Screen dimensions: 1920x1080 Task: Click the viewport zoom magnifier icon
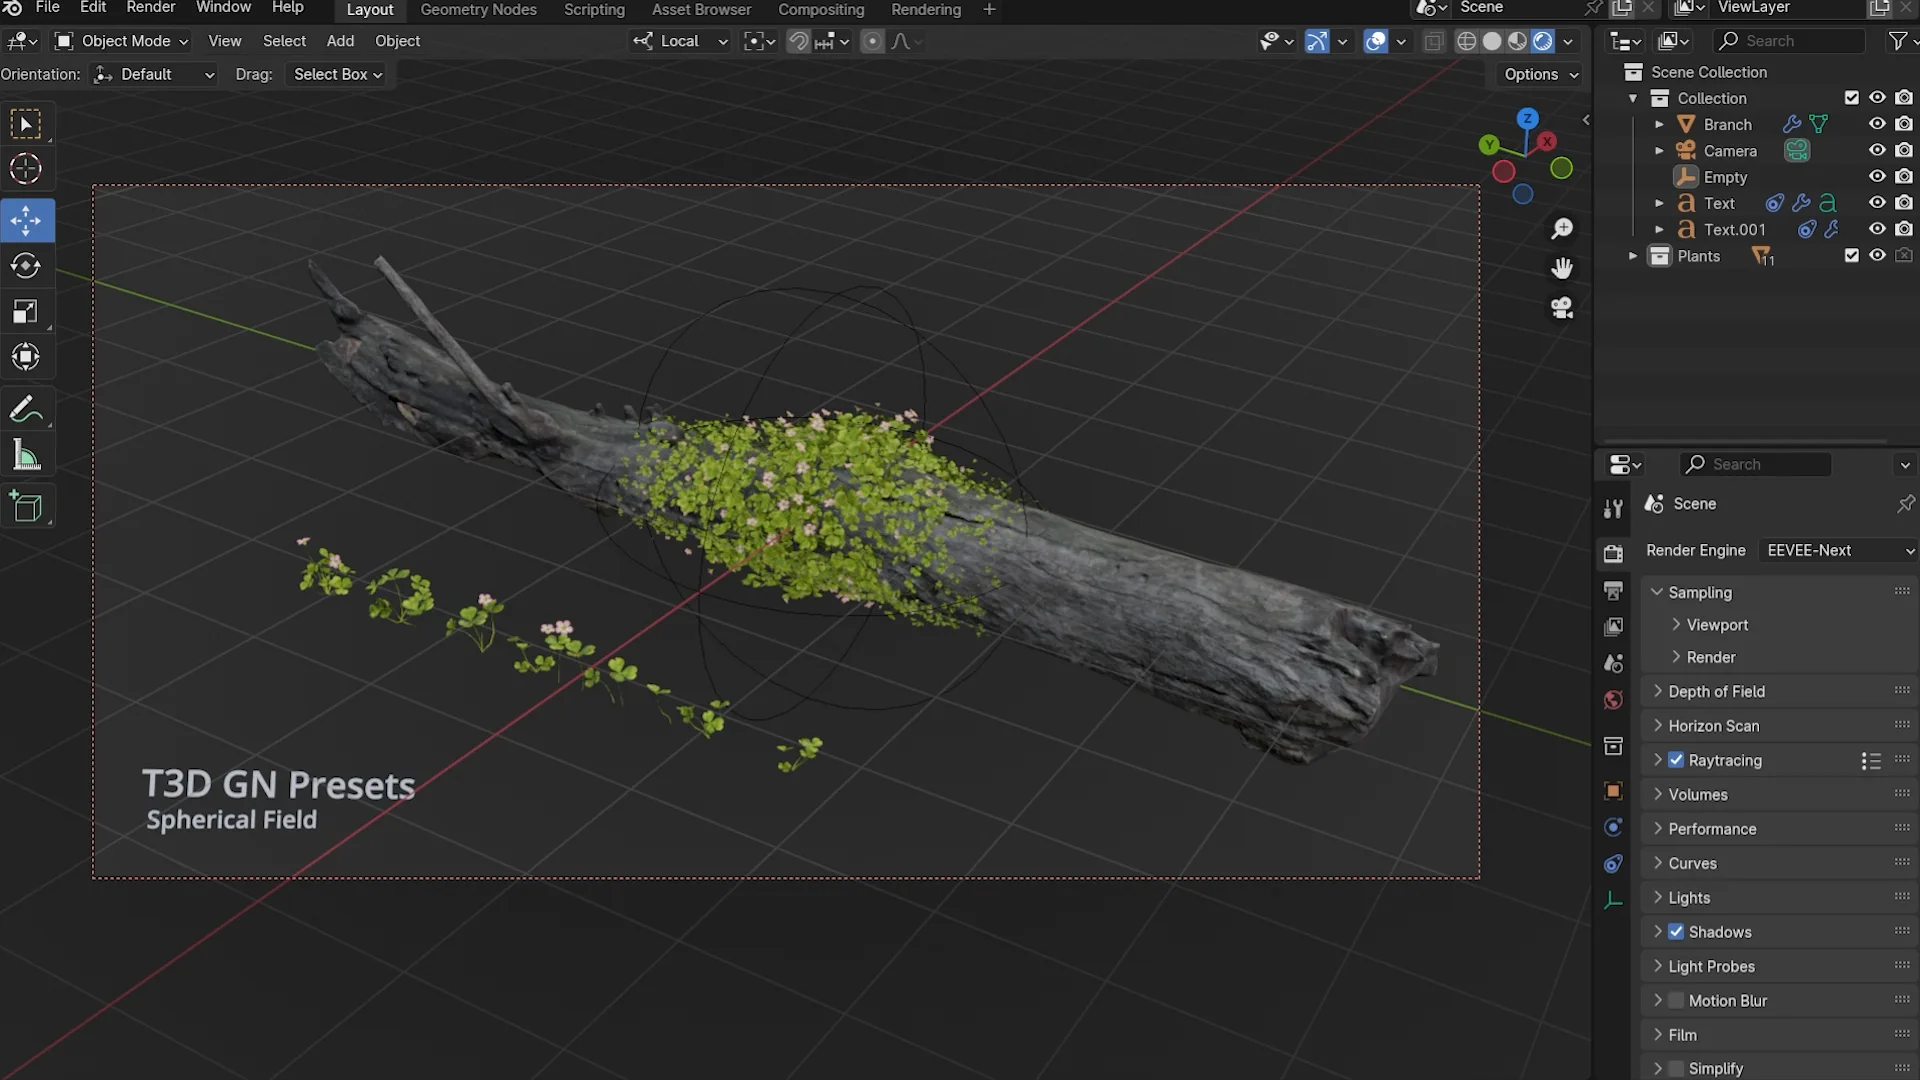[1562, 229]
